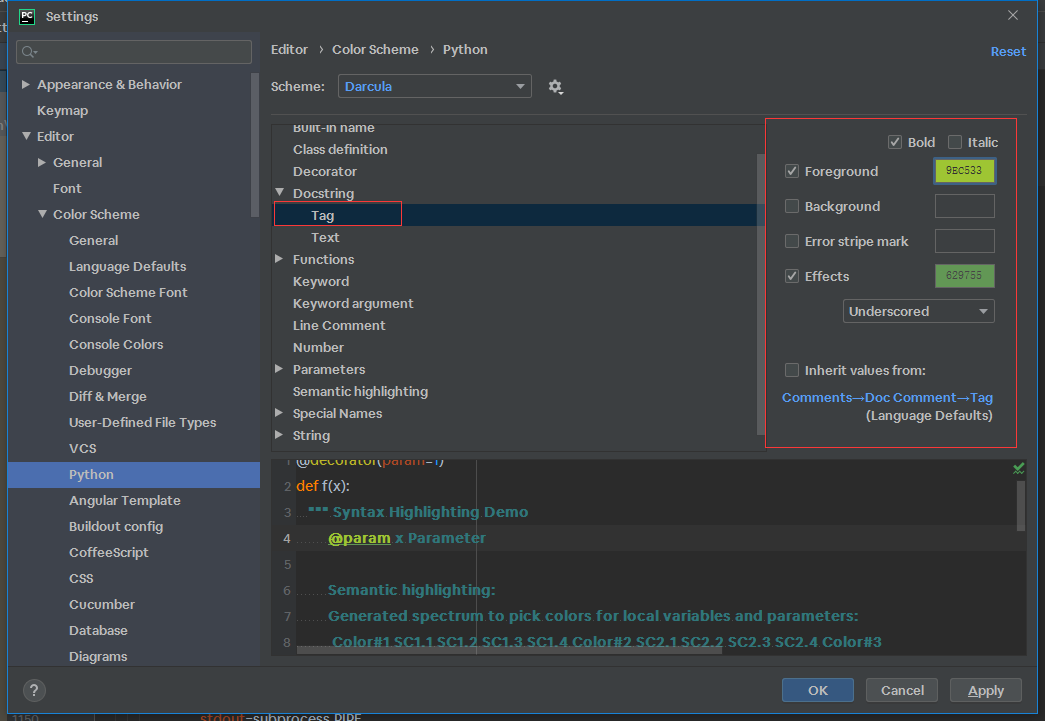Open Console Font page

click(110, 319)
